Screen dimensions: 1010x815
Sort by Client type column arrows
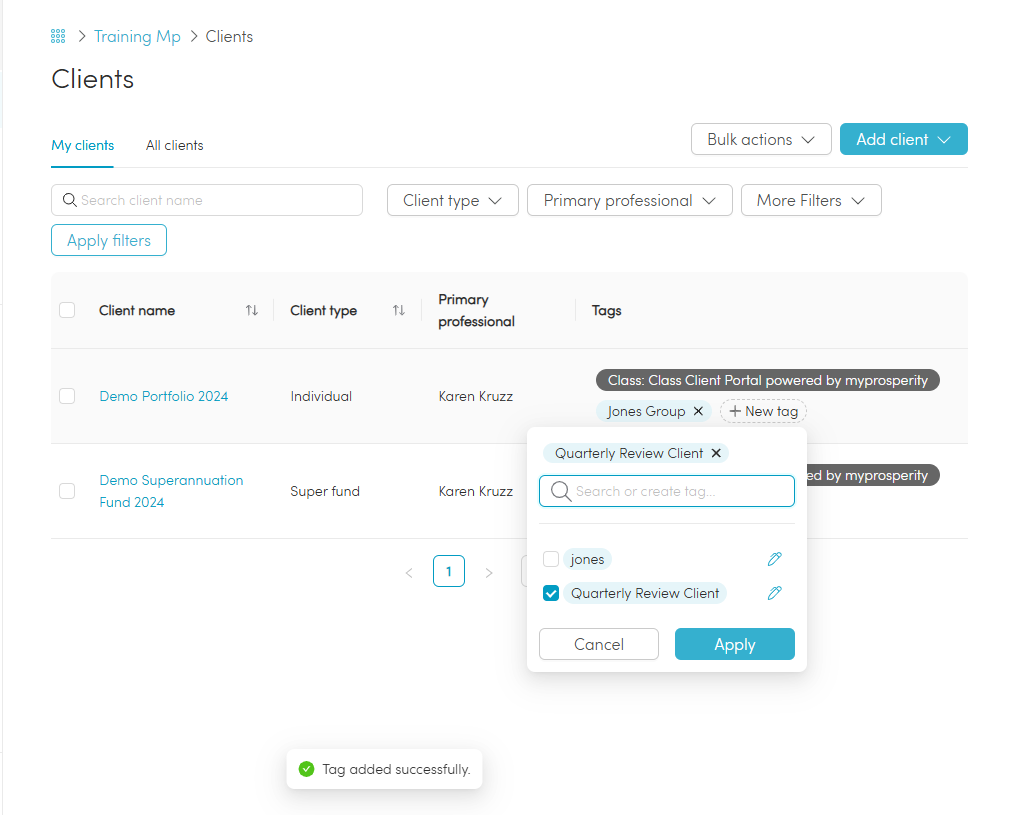pyautogui.click(x=399, y=311)
